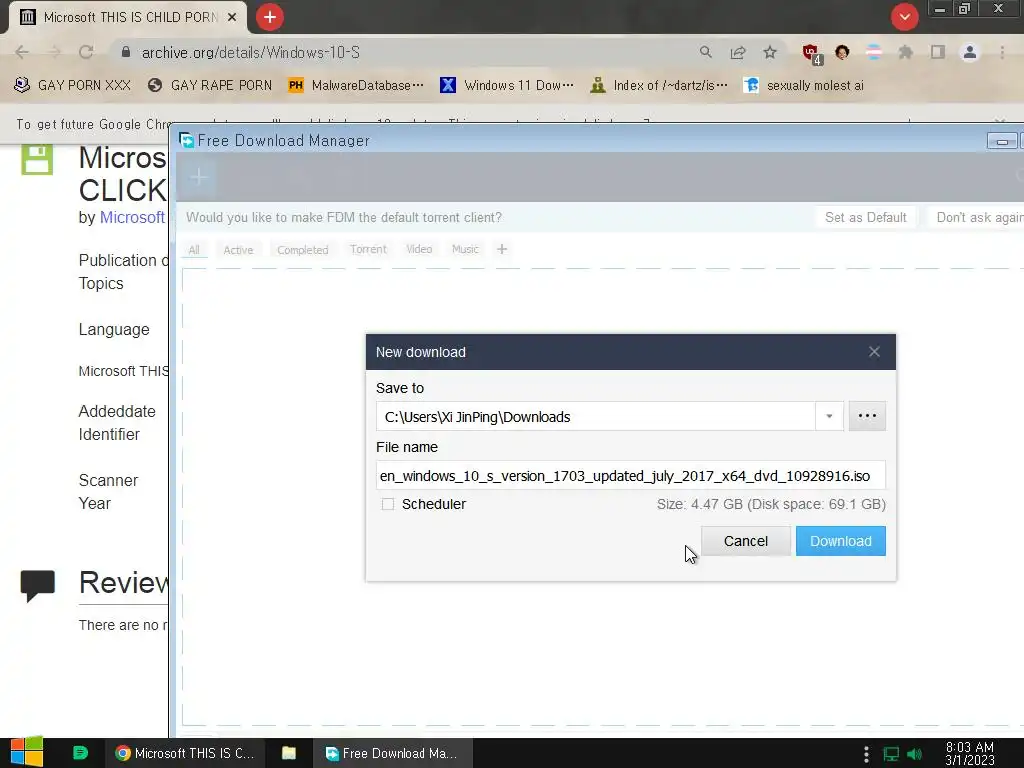
Task: Browse for a folder with the three-dot button
Action: point(867,416)
